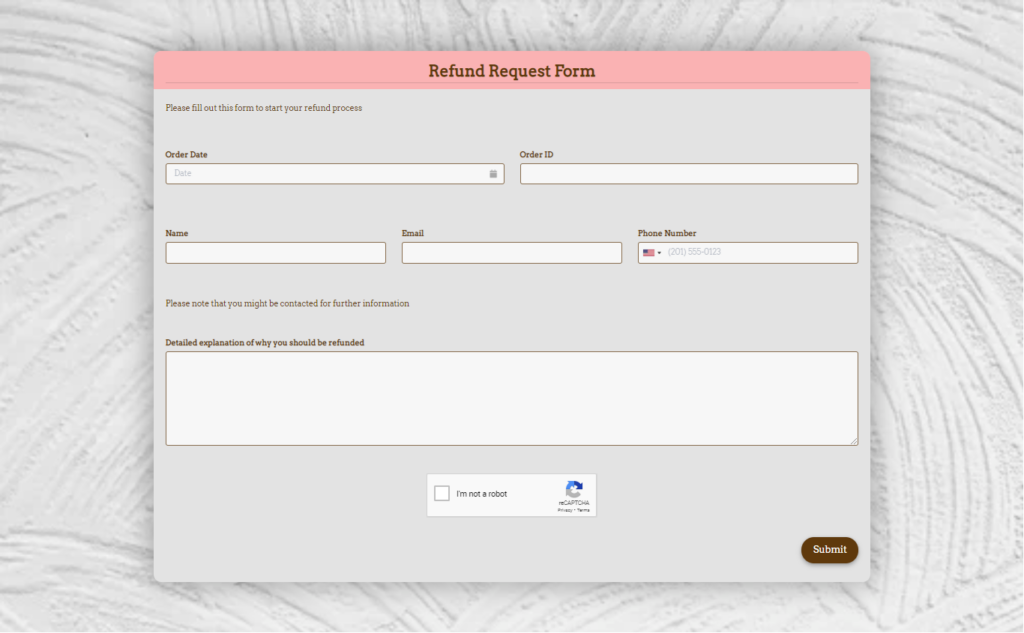The height and width of the screenshot is (633, 1024).
Task: Check the I'm not a robot checkbox
Action: pyautogui.click(x=442, y=493)
